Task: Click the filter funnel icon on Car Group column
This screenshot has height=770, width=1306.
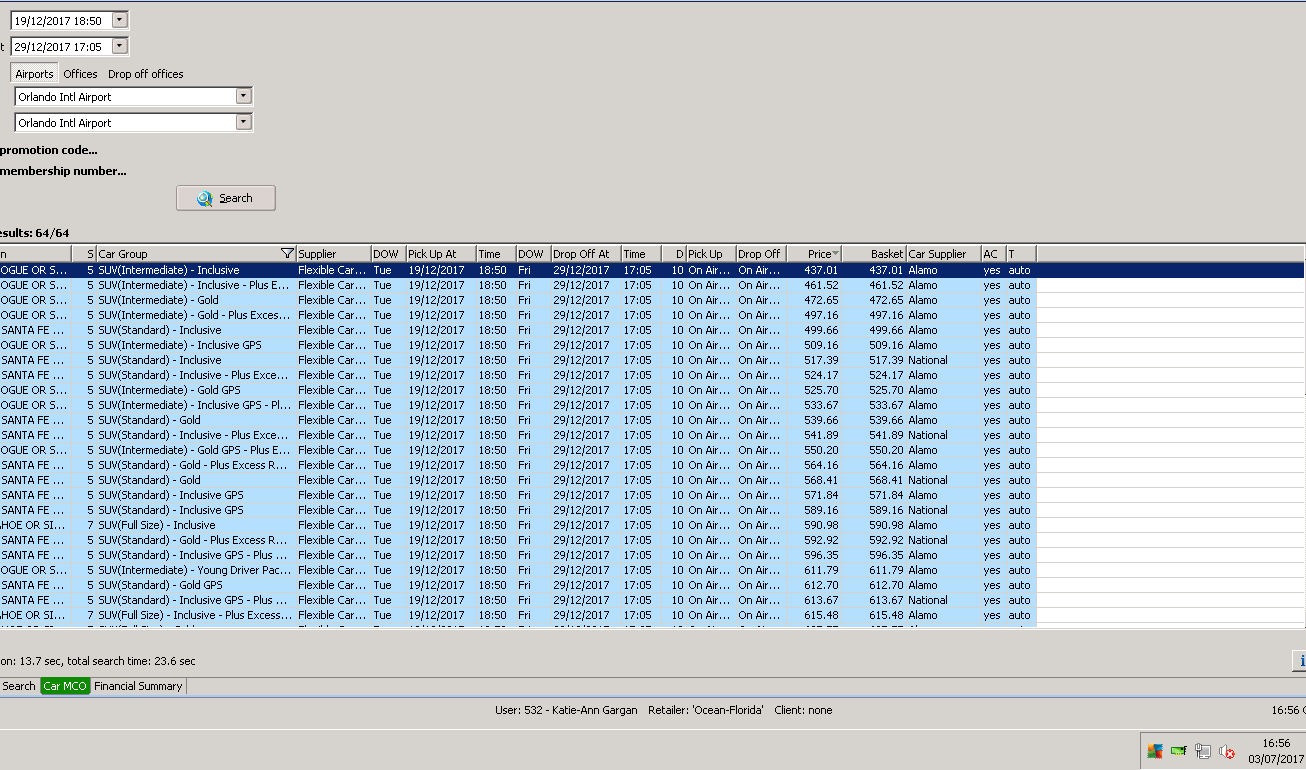Action: [x=287, y=254]
